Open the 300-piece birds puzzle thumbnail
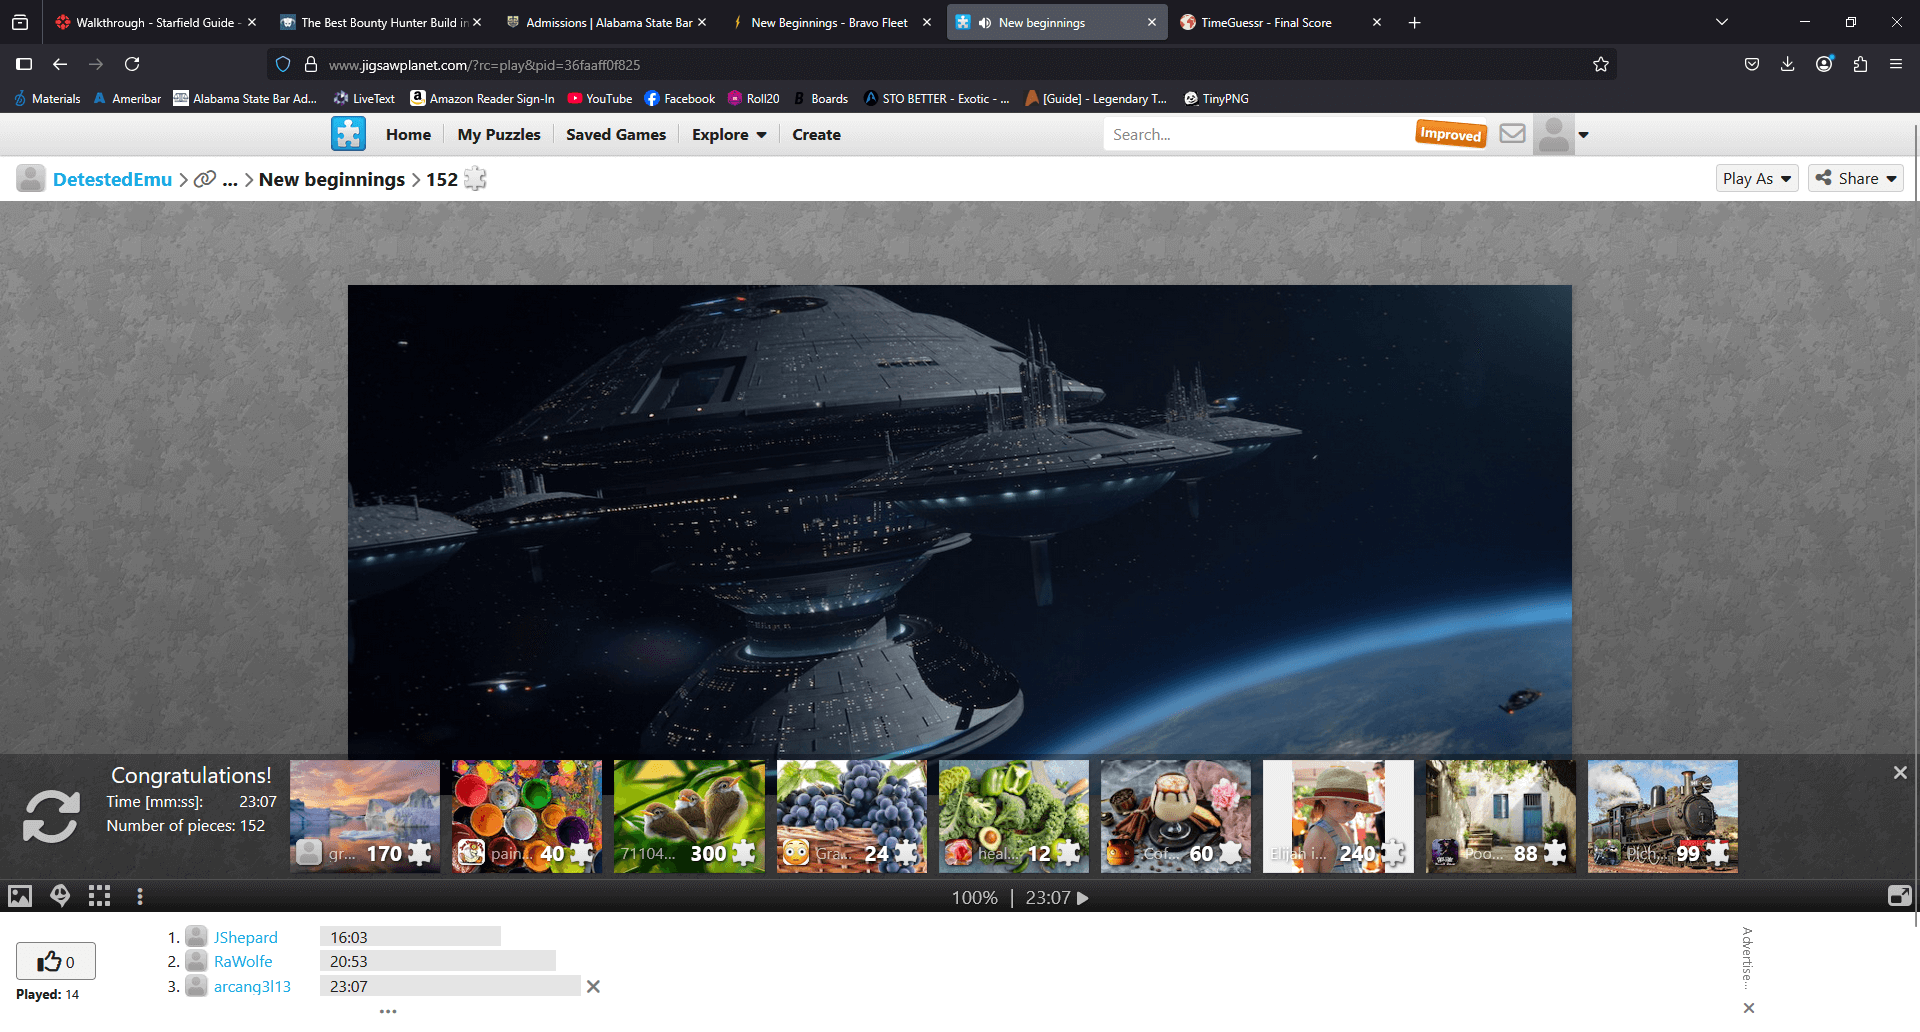1920x1032 pixels. [x=689, y=816]
